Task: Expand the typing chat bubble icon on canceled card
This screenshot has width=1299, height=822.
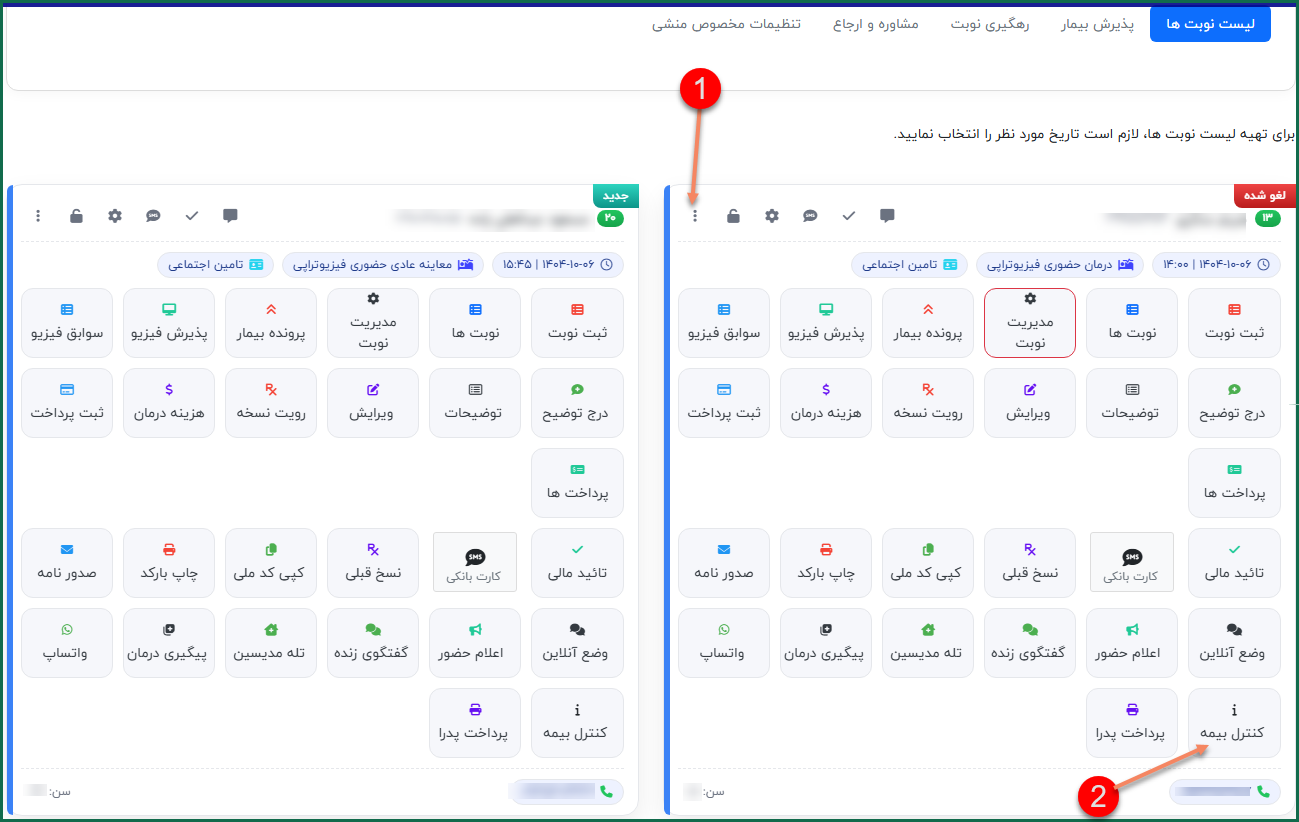Action: click(x=810, y=216)
